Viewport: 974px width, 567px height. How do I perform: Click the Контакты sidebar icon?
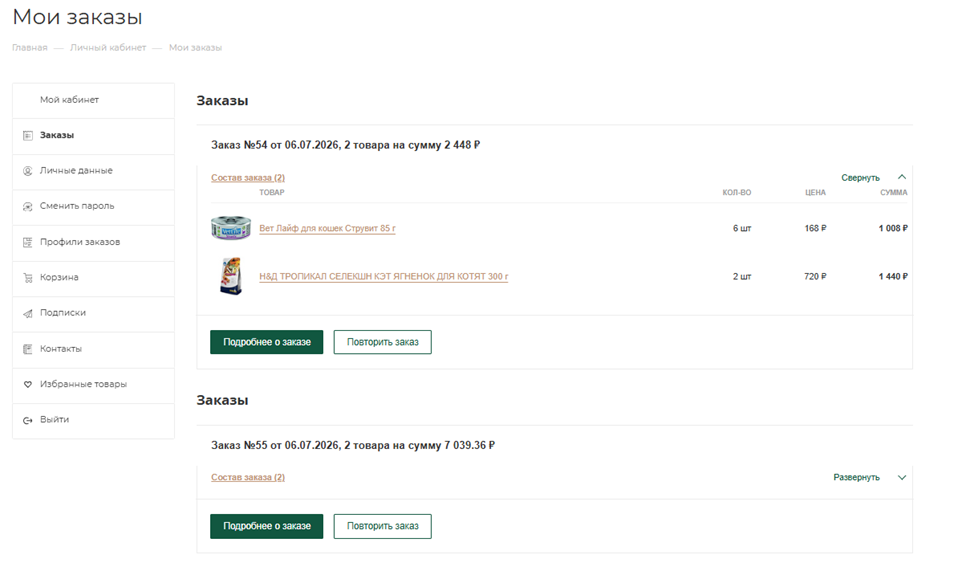pyautogui.click(x=27, y=349)
